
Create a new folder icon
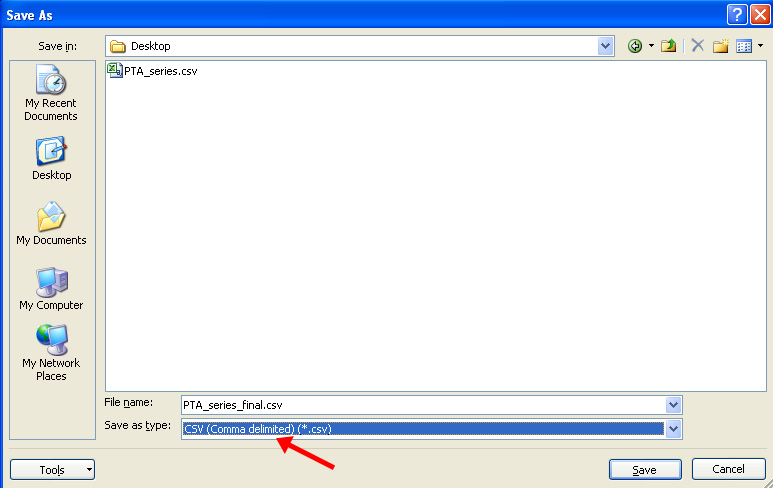point(720,46)
